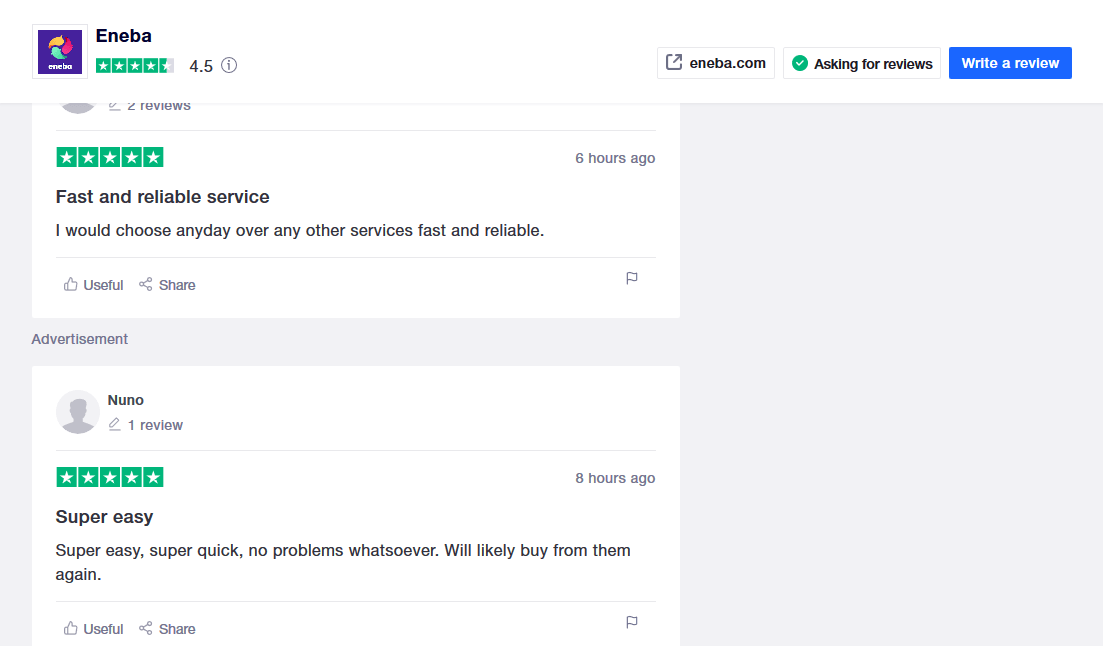1103x646 pixels.
Task: Click the Eneba logo thumbnail
Action: coord(60,52)
